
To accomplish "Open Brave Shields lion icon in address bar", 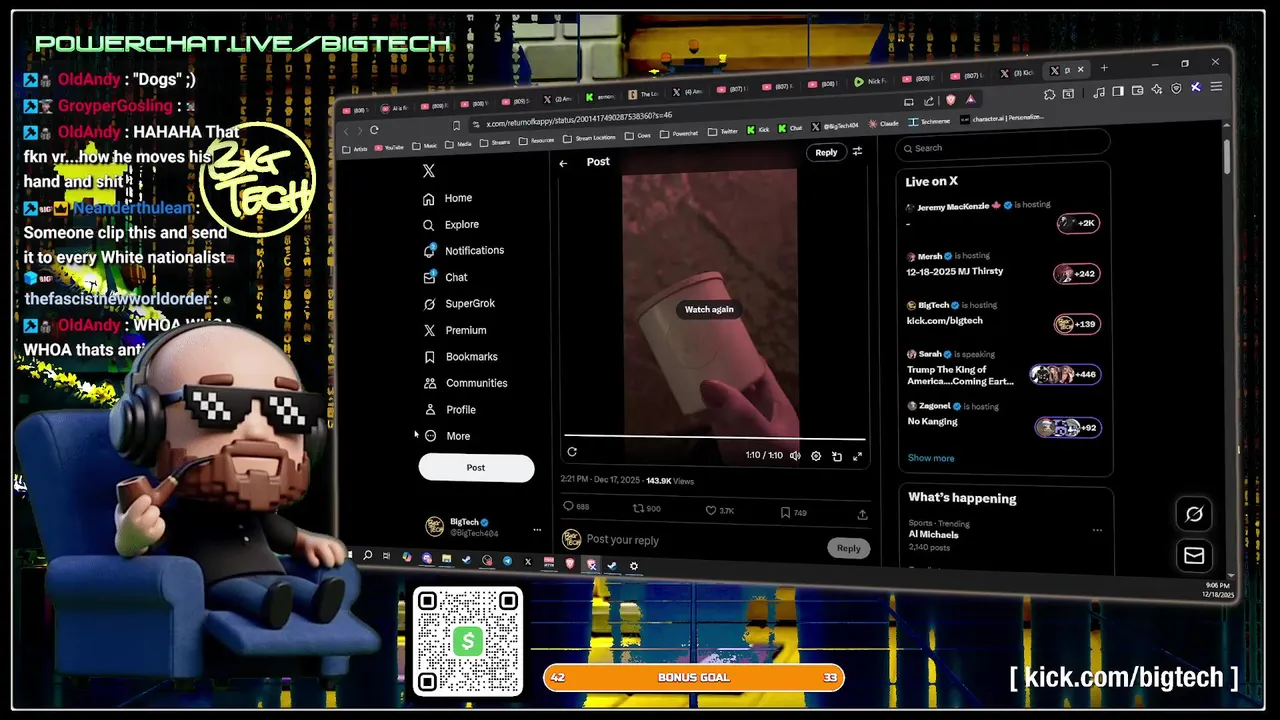I will (x=950, y=100).
